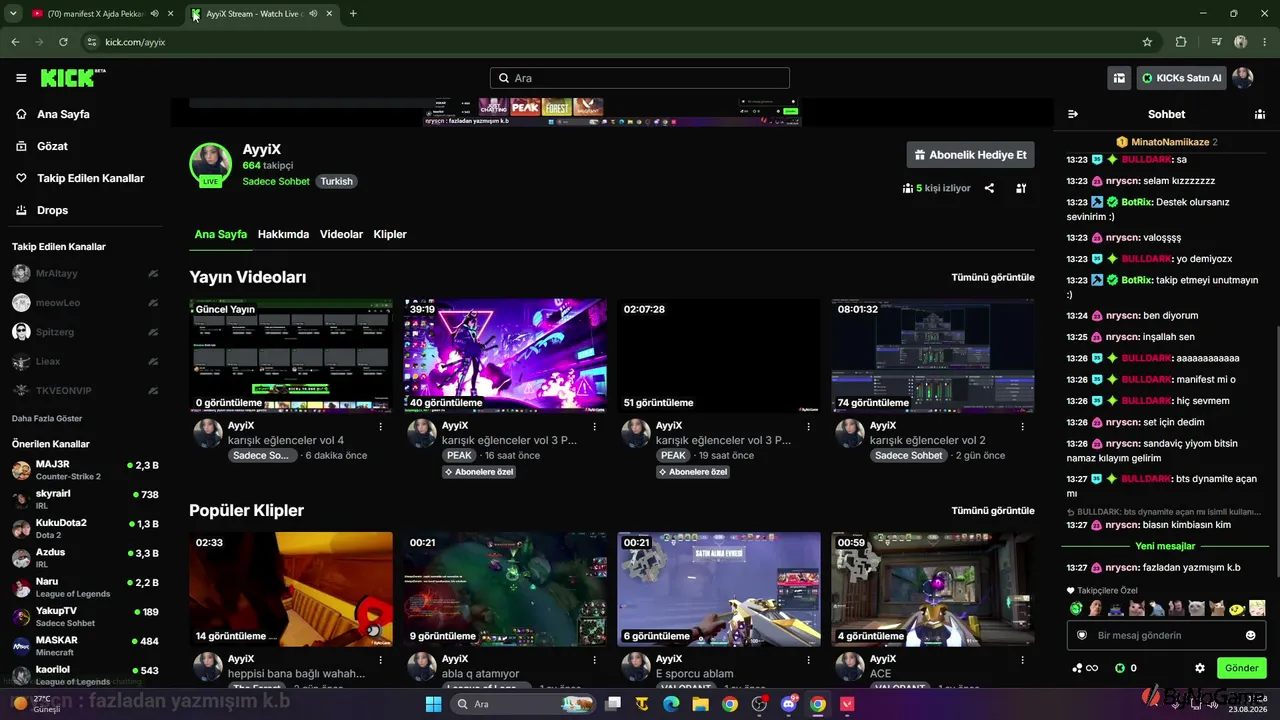Play the 08:01:32 stream video thumbnail
The image size is (1280, 720).
click(x=933, y=355)
